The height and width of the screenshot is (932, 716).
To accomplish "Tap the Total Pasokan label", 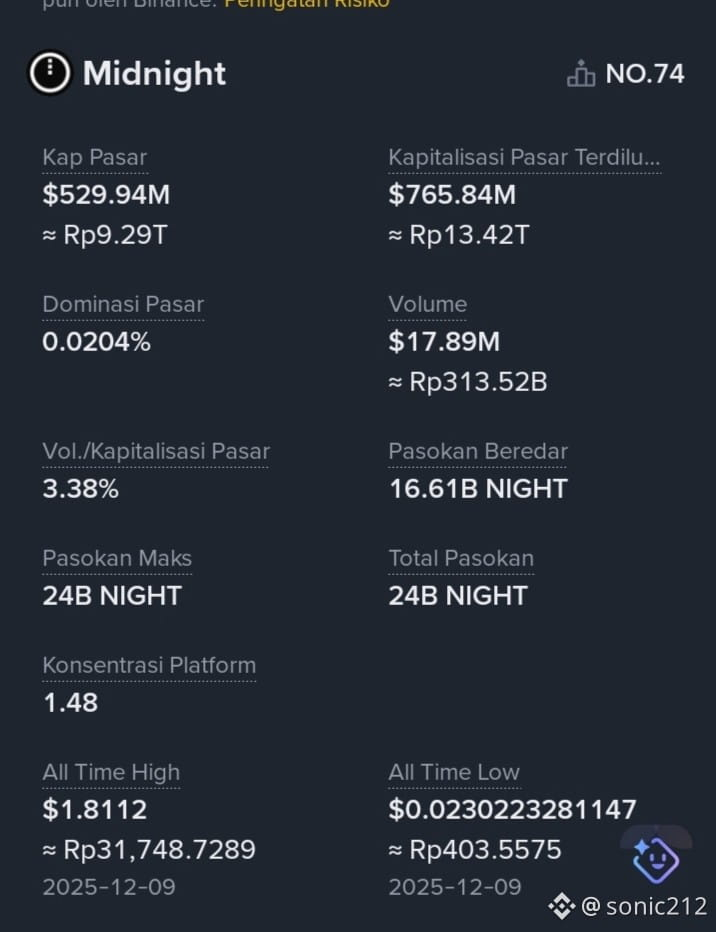I will point(461,558).
